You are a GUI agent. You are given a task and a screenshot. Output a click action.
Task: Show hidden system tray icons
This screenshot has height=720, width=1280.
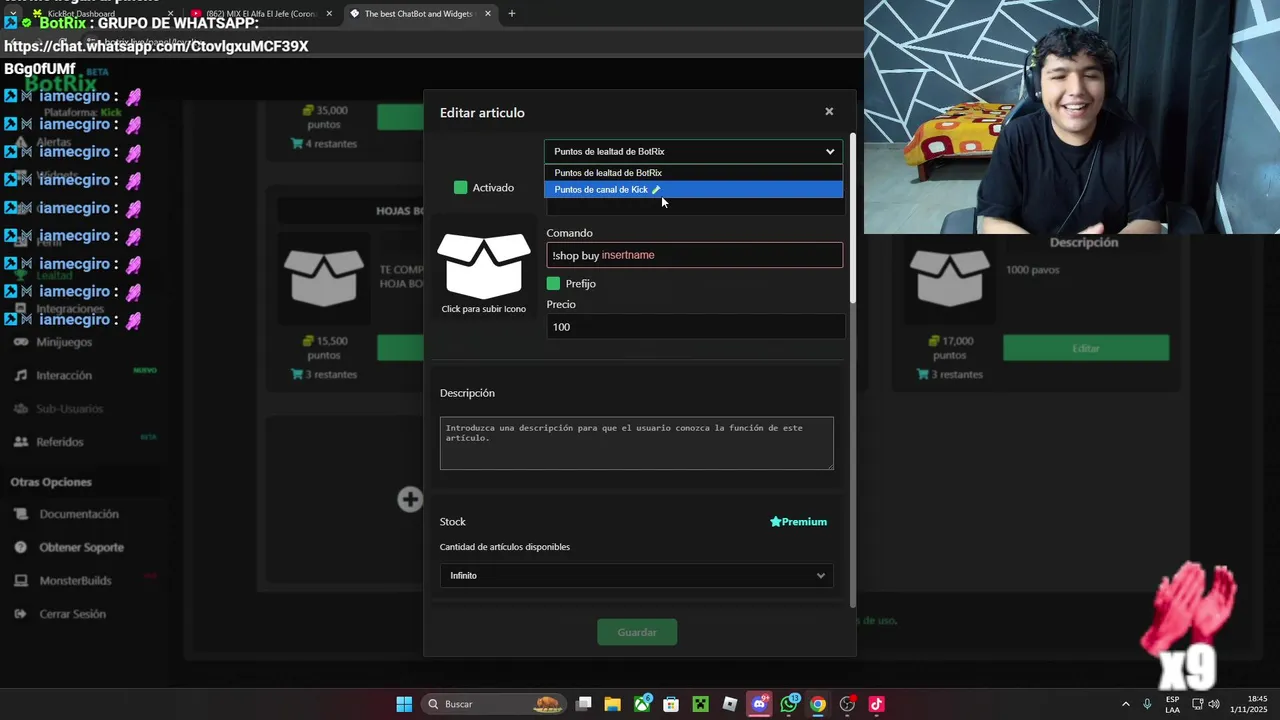coord(1125,704)
